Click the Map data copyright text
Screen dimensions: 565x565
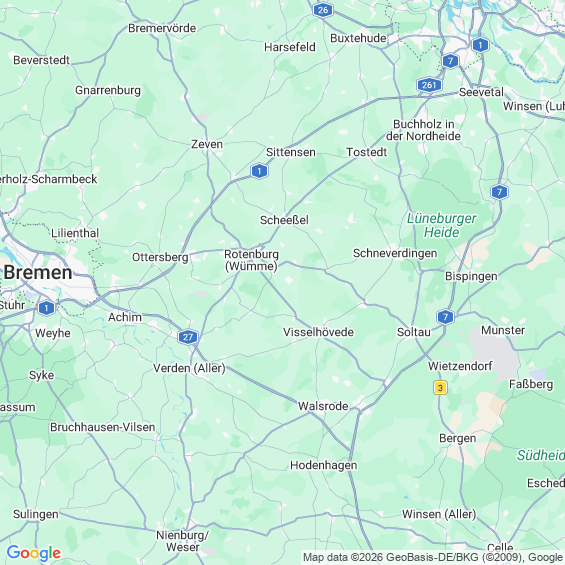point(433,557)
